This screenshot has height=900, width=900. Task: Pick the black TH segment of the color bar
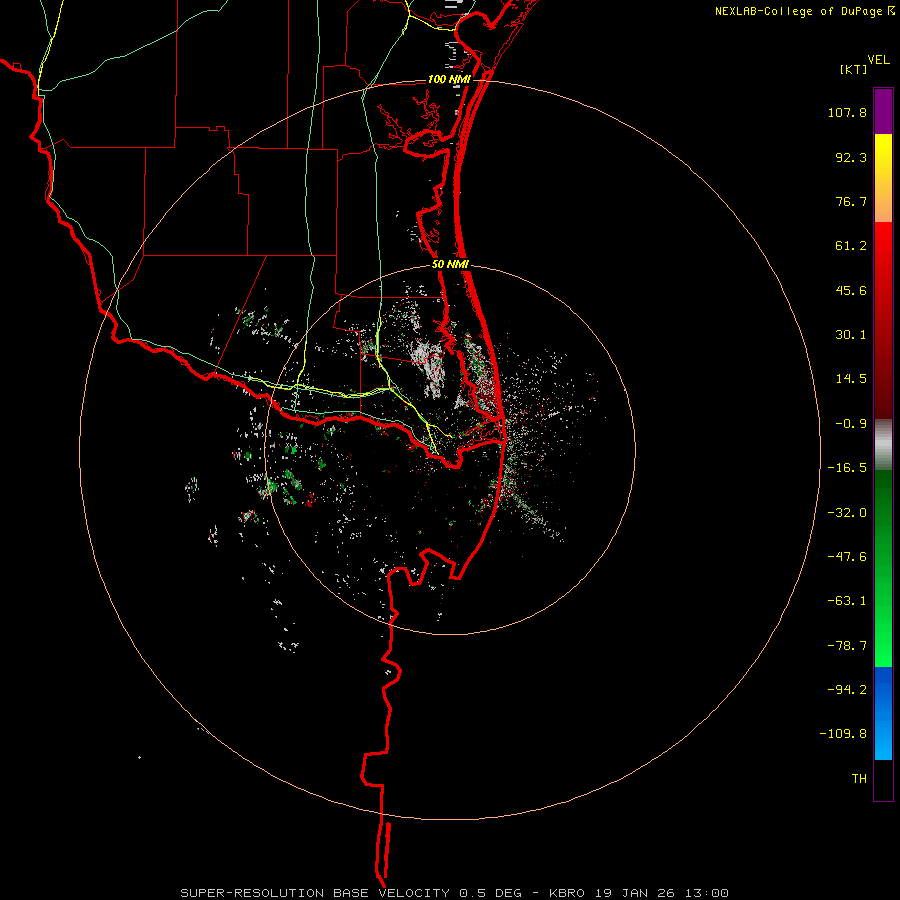883,779
